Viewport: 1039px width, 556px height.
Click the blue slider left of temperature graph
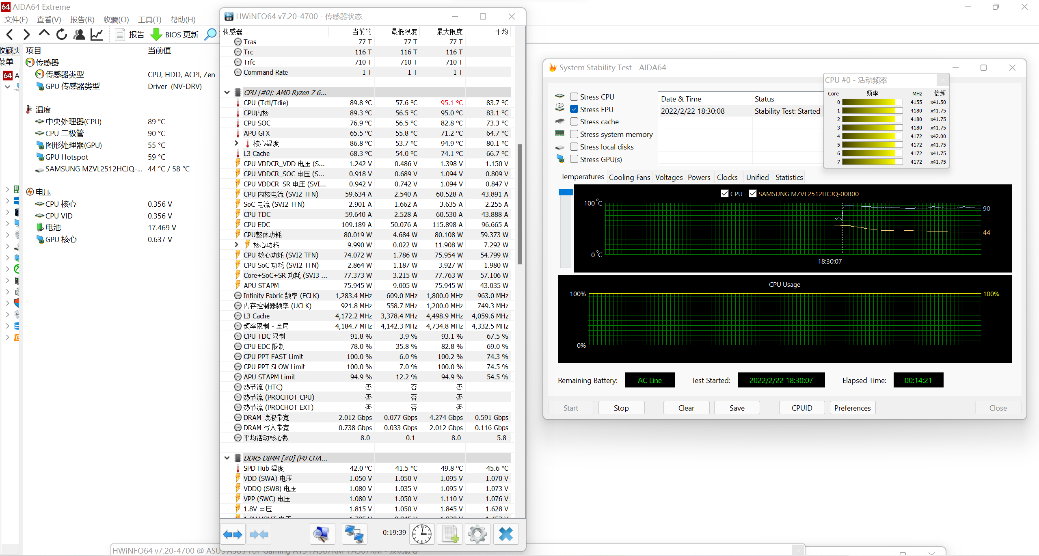[565, 192]
